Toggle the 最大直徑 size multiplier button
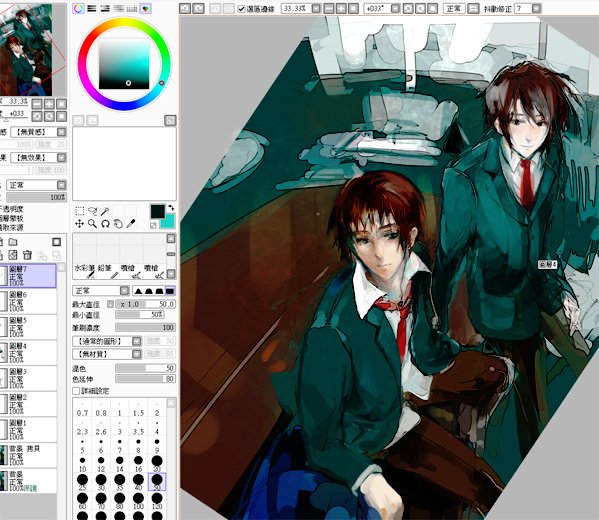Screen dimensions: 599x520 [x=110, y=304]
